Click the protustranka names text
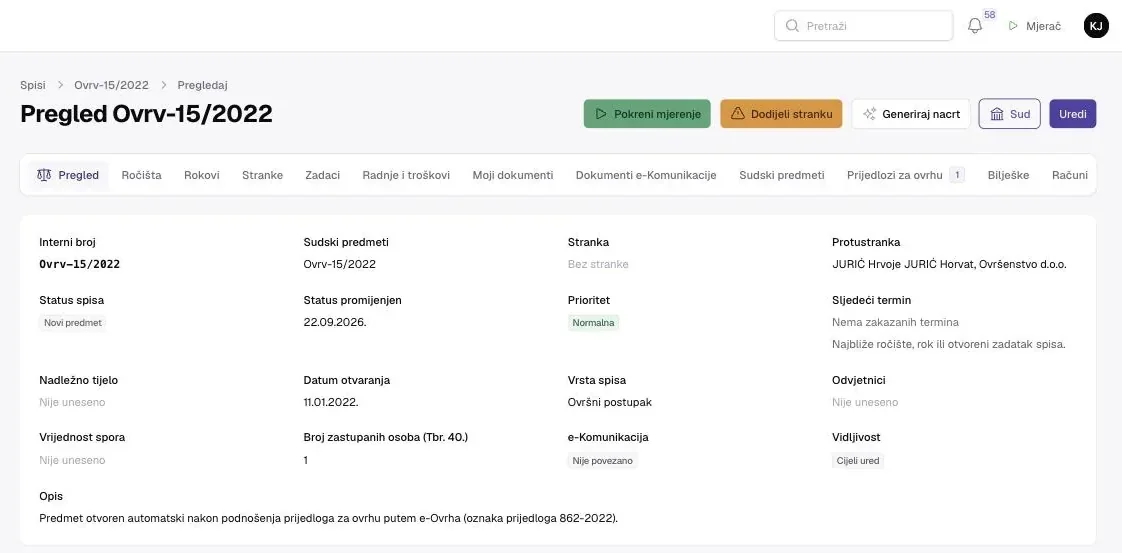 949,264
